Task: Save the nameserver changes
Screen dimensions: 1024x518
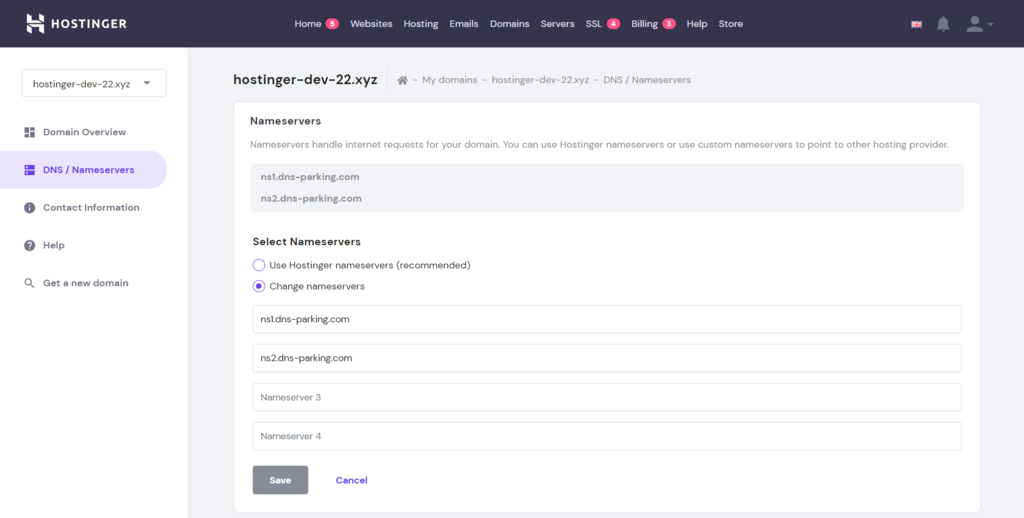Action: [280, 480]
